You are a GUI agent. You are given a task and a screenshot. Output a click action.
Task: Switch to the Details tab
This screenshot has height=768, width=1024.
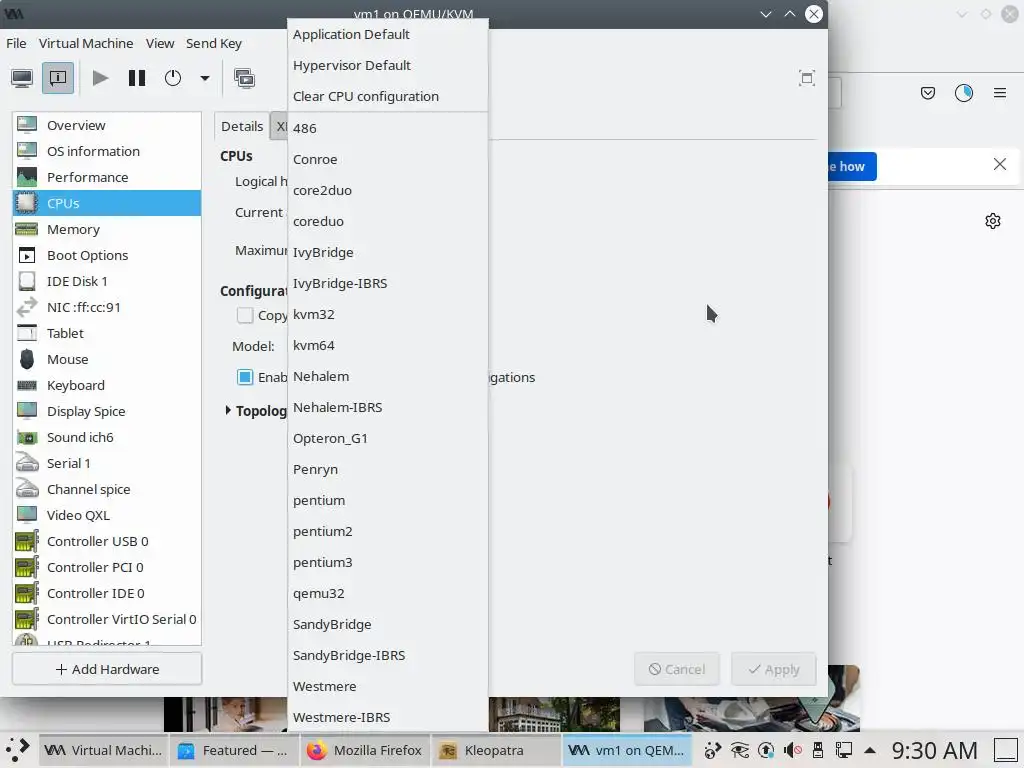pyautogui.click(x=242, y=126)
